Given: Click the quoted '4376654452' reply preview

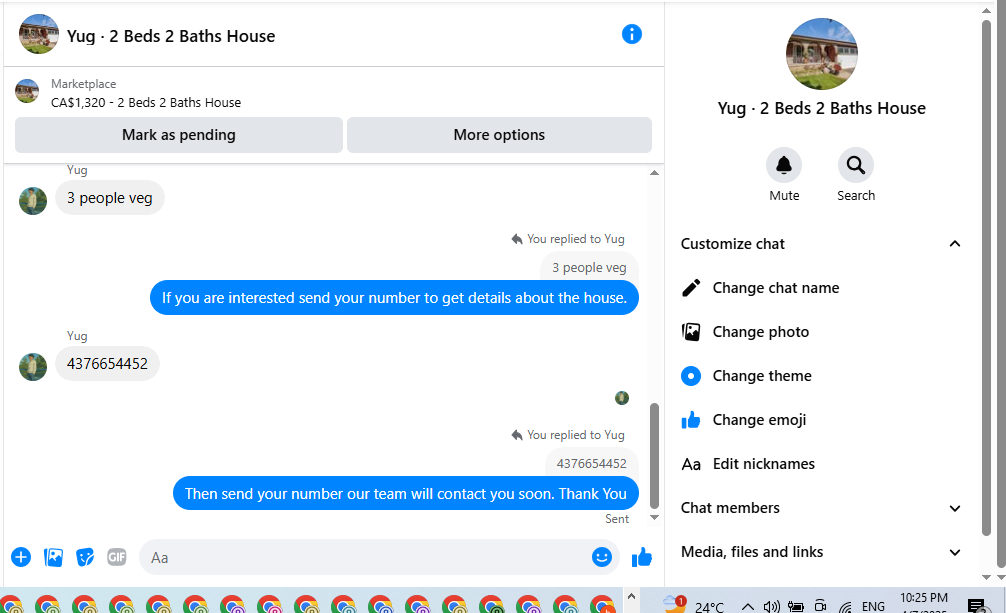Looking at the screenshot, I should (x=592, y=463).
